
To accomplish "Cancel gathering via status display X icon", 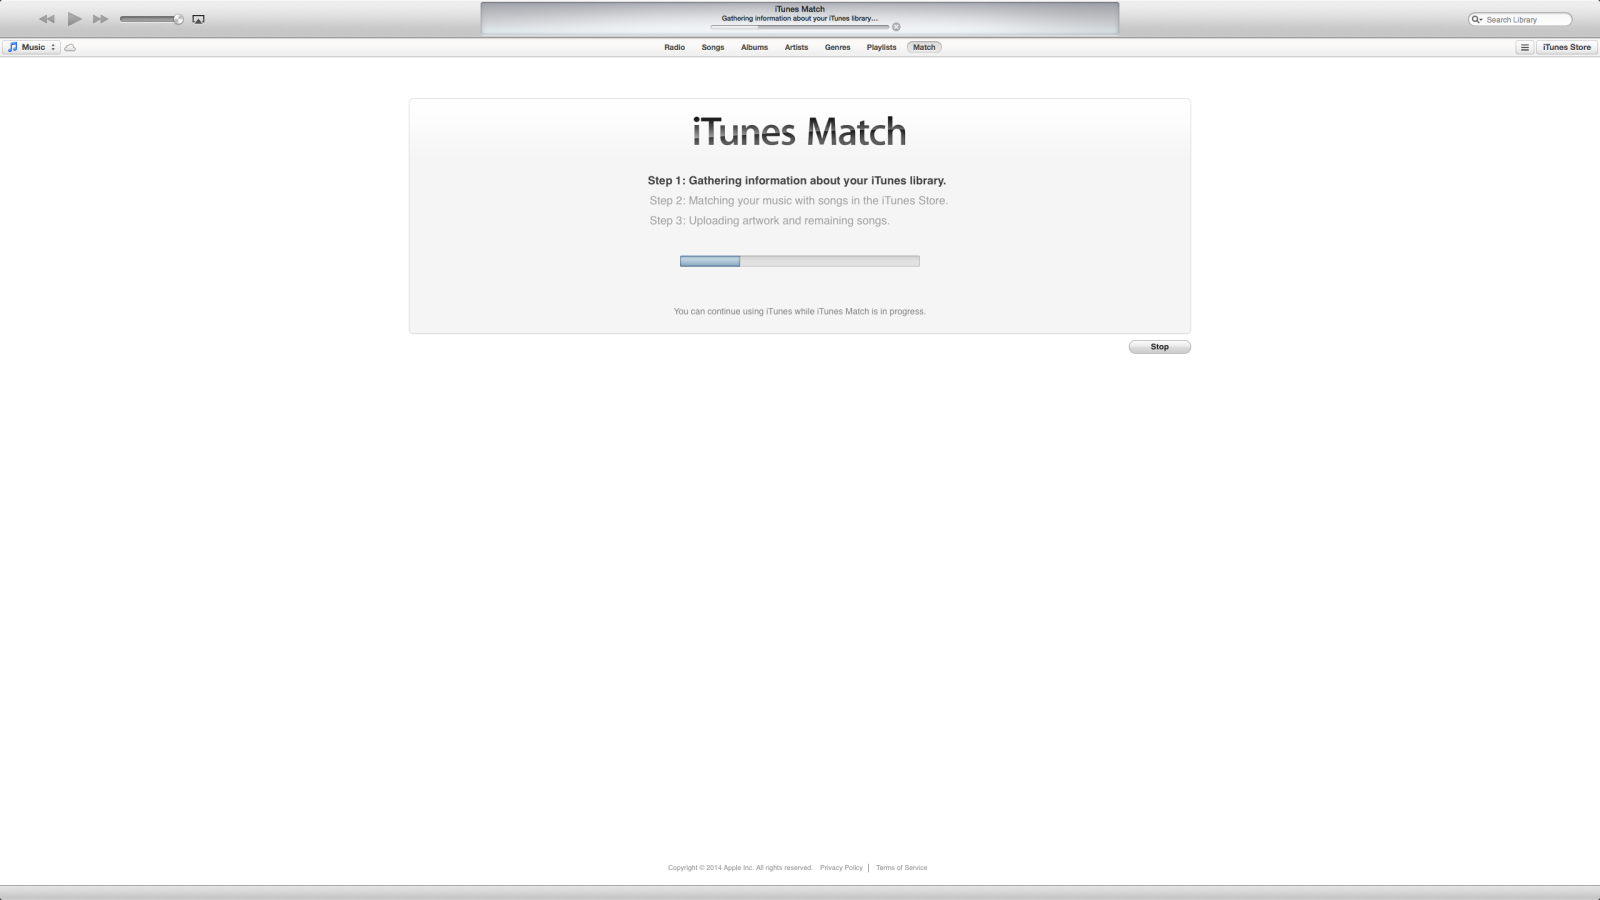I will [896, 27].
